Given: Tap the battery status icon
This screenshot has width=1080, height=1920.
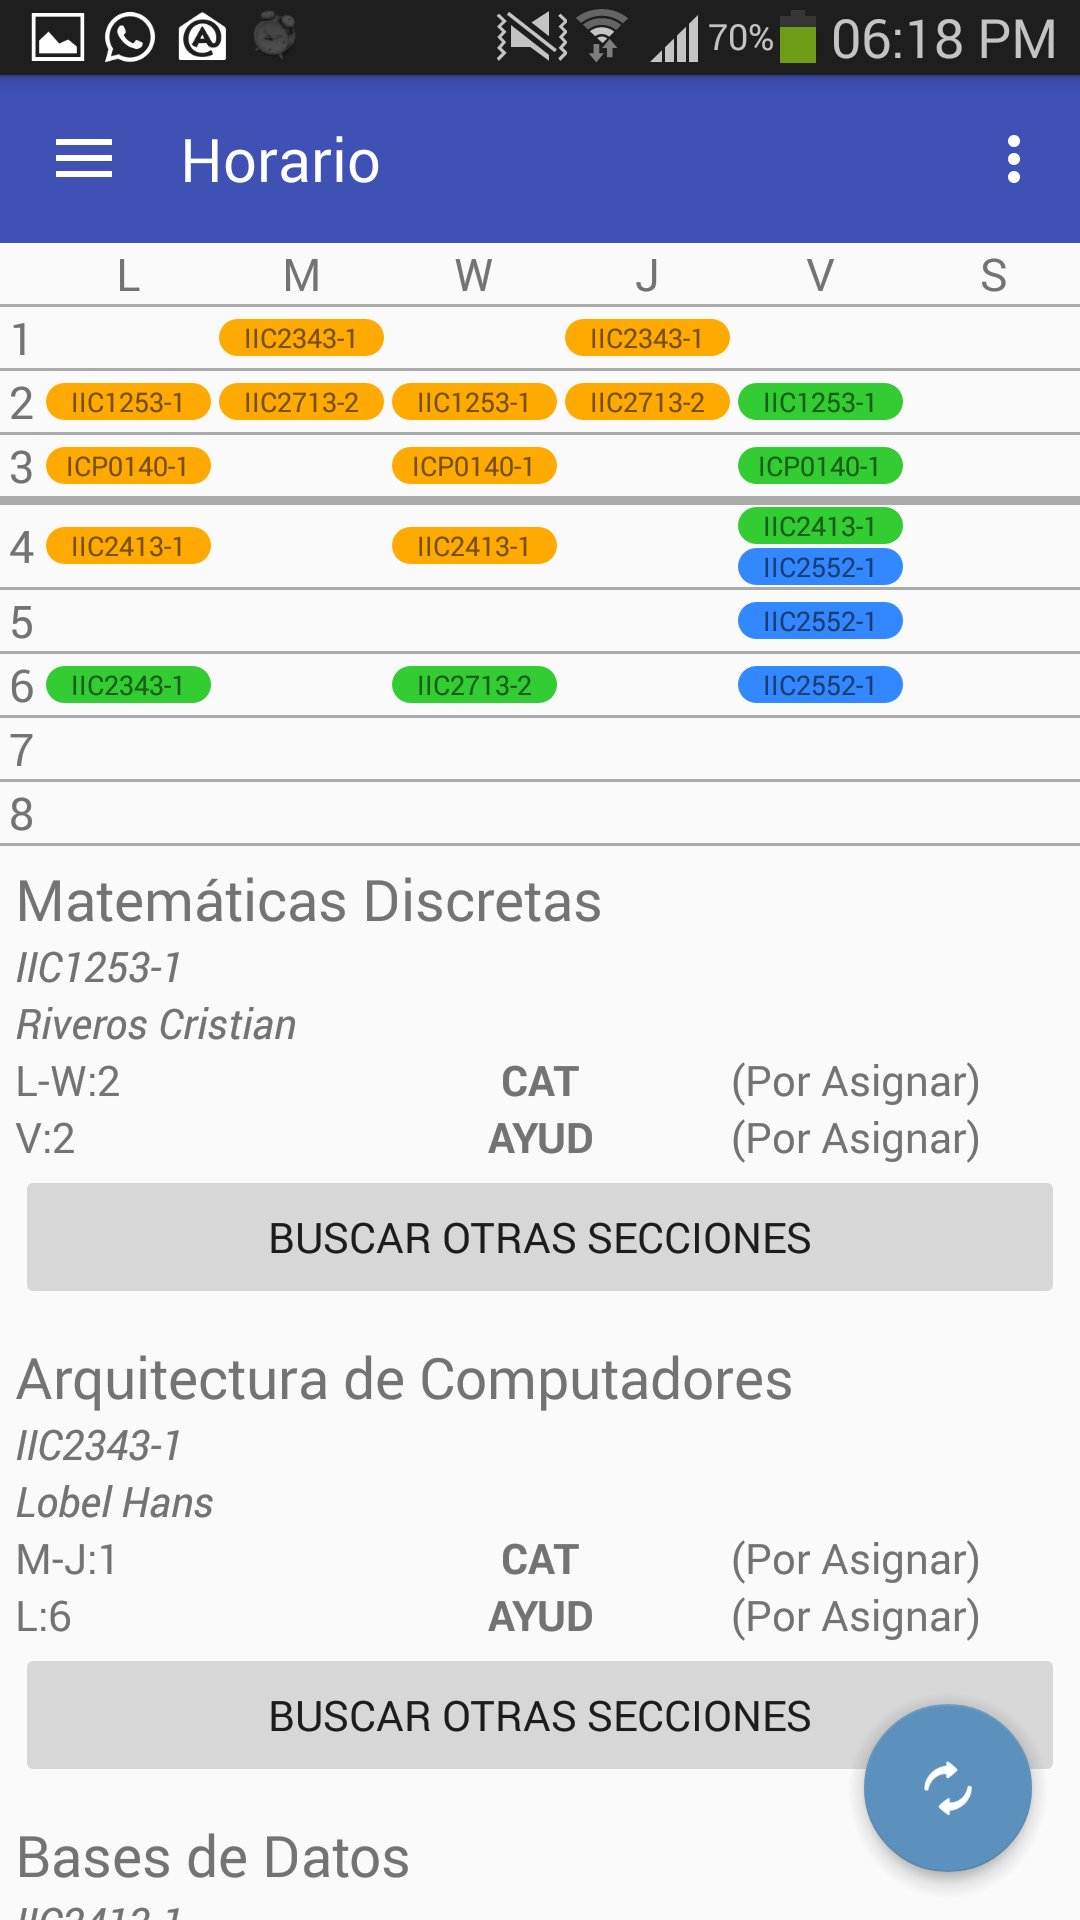Looking at the screenshot, I should coord(797,37).
